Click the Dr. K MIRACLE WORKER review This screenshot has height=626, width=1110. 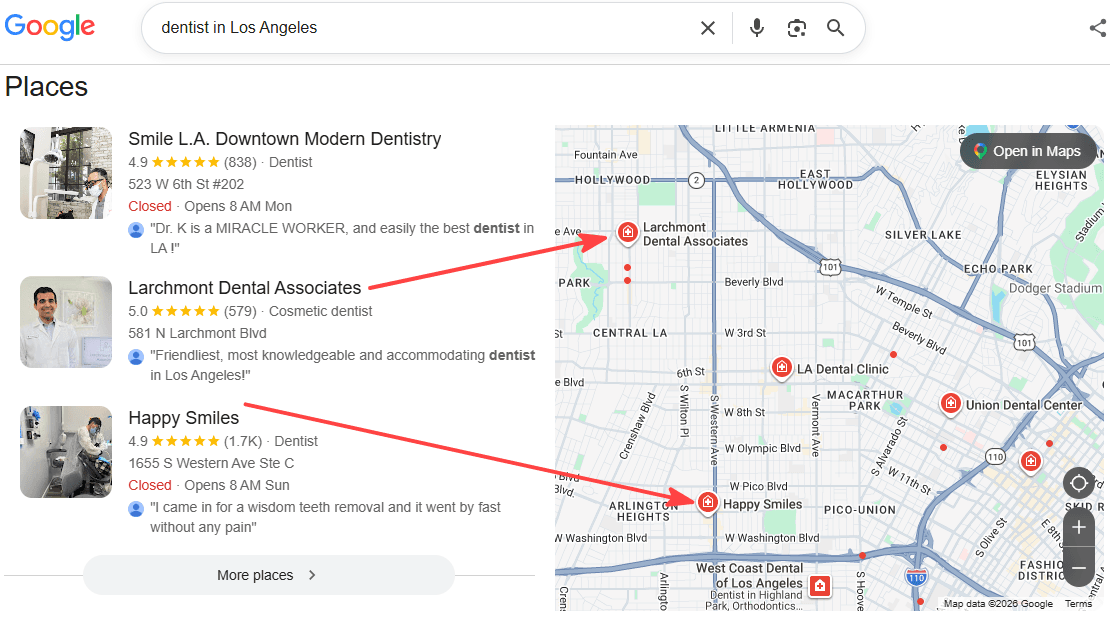[x=342, y=238]
